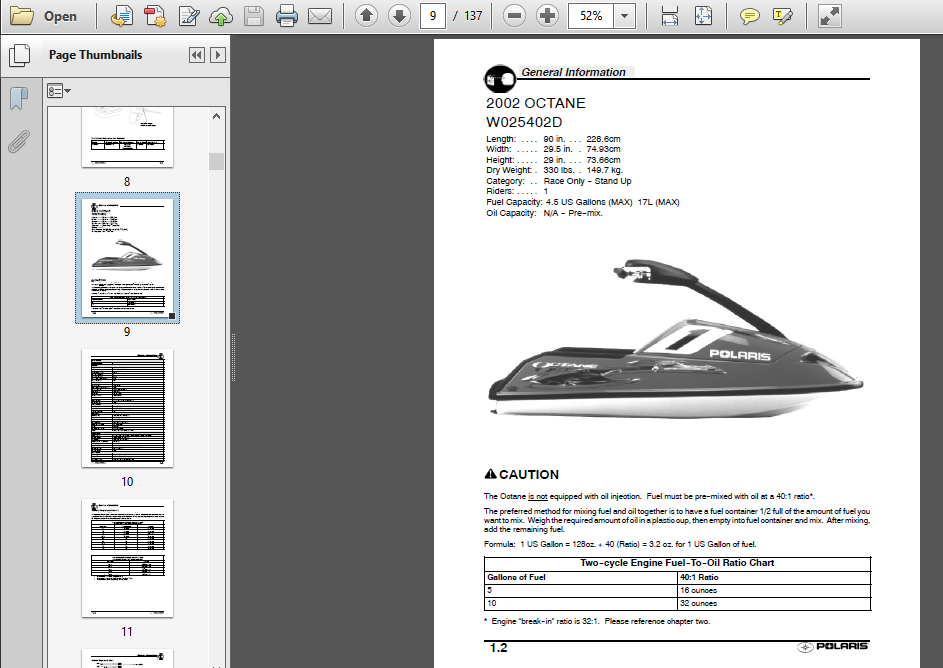943x668 pixels.
Task: Click the General Information header text
Action: [x=573, y=72]
